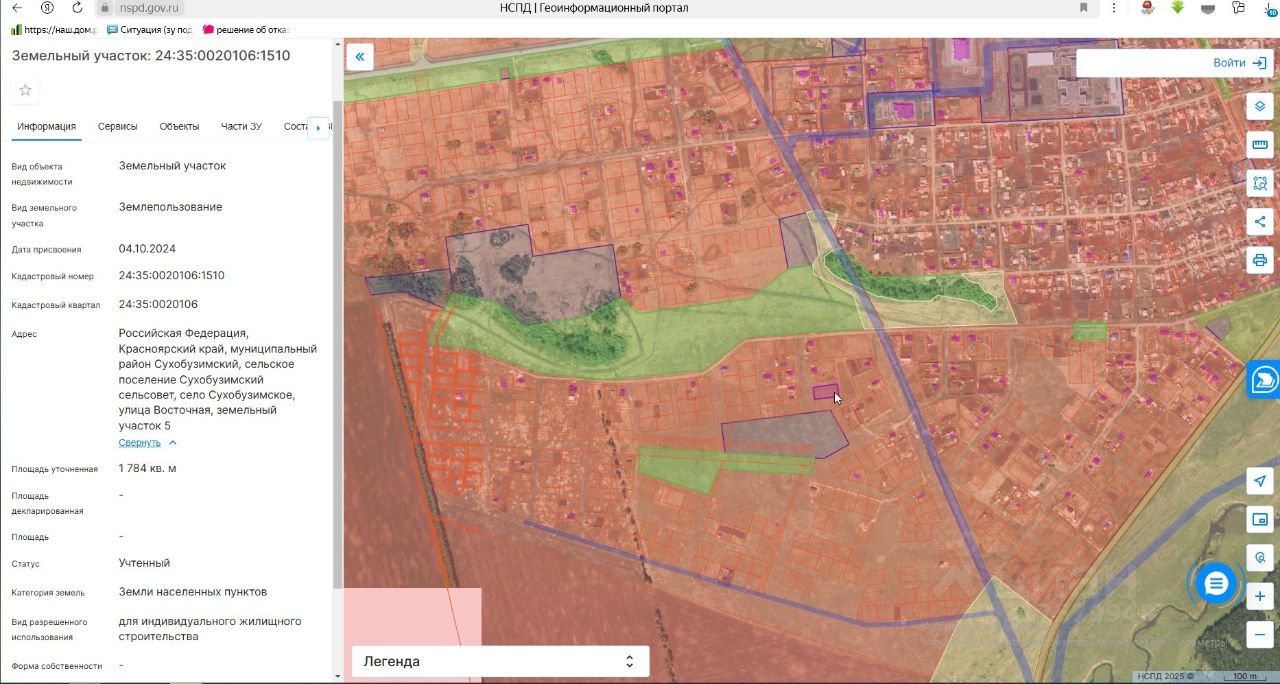Open the chat assistant bubble
1280x684 pixels.
coord(1216,584)
